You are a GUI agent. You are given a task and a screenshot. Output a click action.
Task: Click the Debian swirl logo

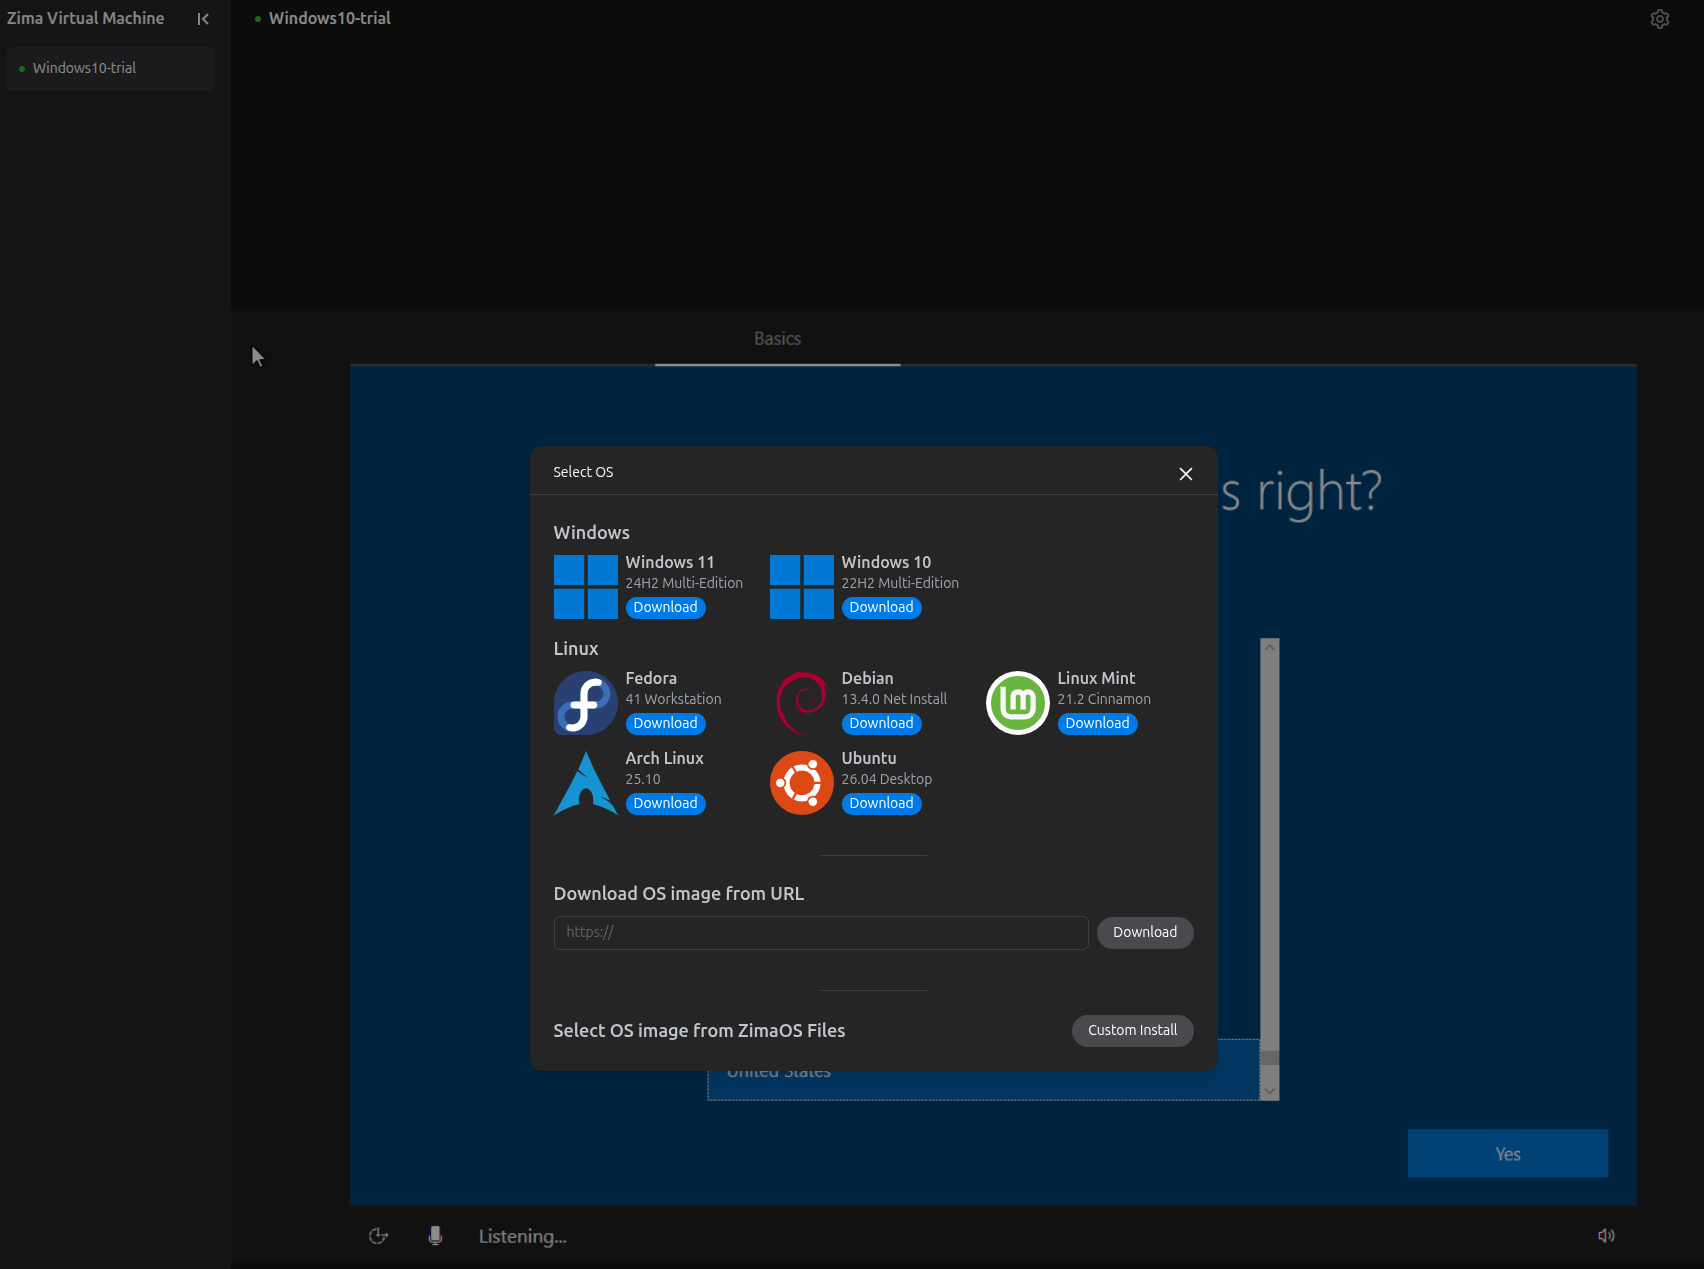point(802,703)
